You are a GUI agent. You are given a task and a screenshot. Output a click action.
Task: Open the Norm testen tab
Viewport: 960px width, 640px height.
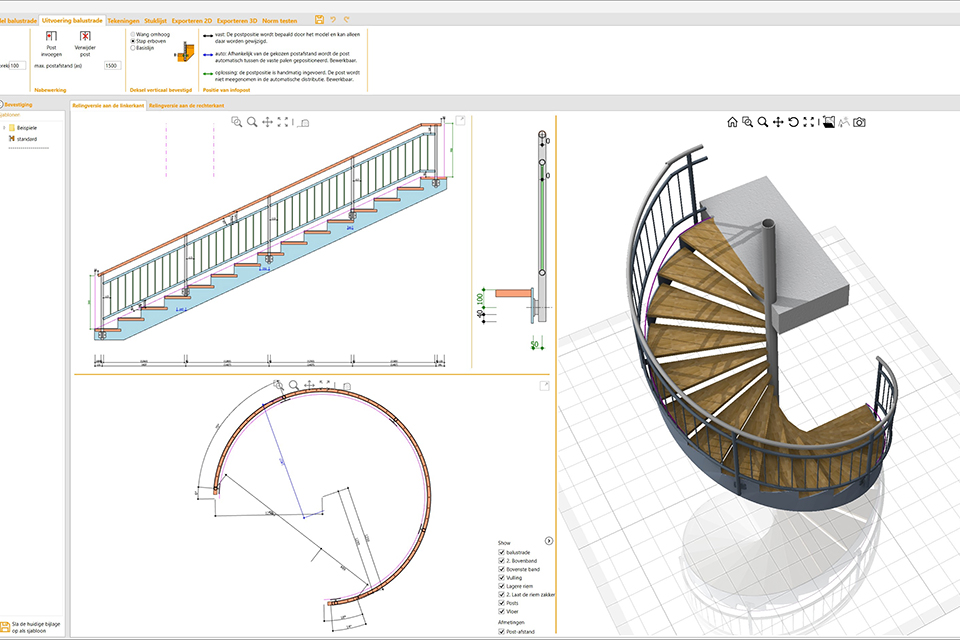tap(280, 21)
